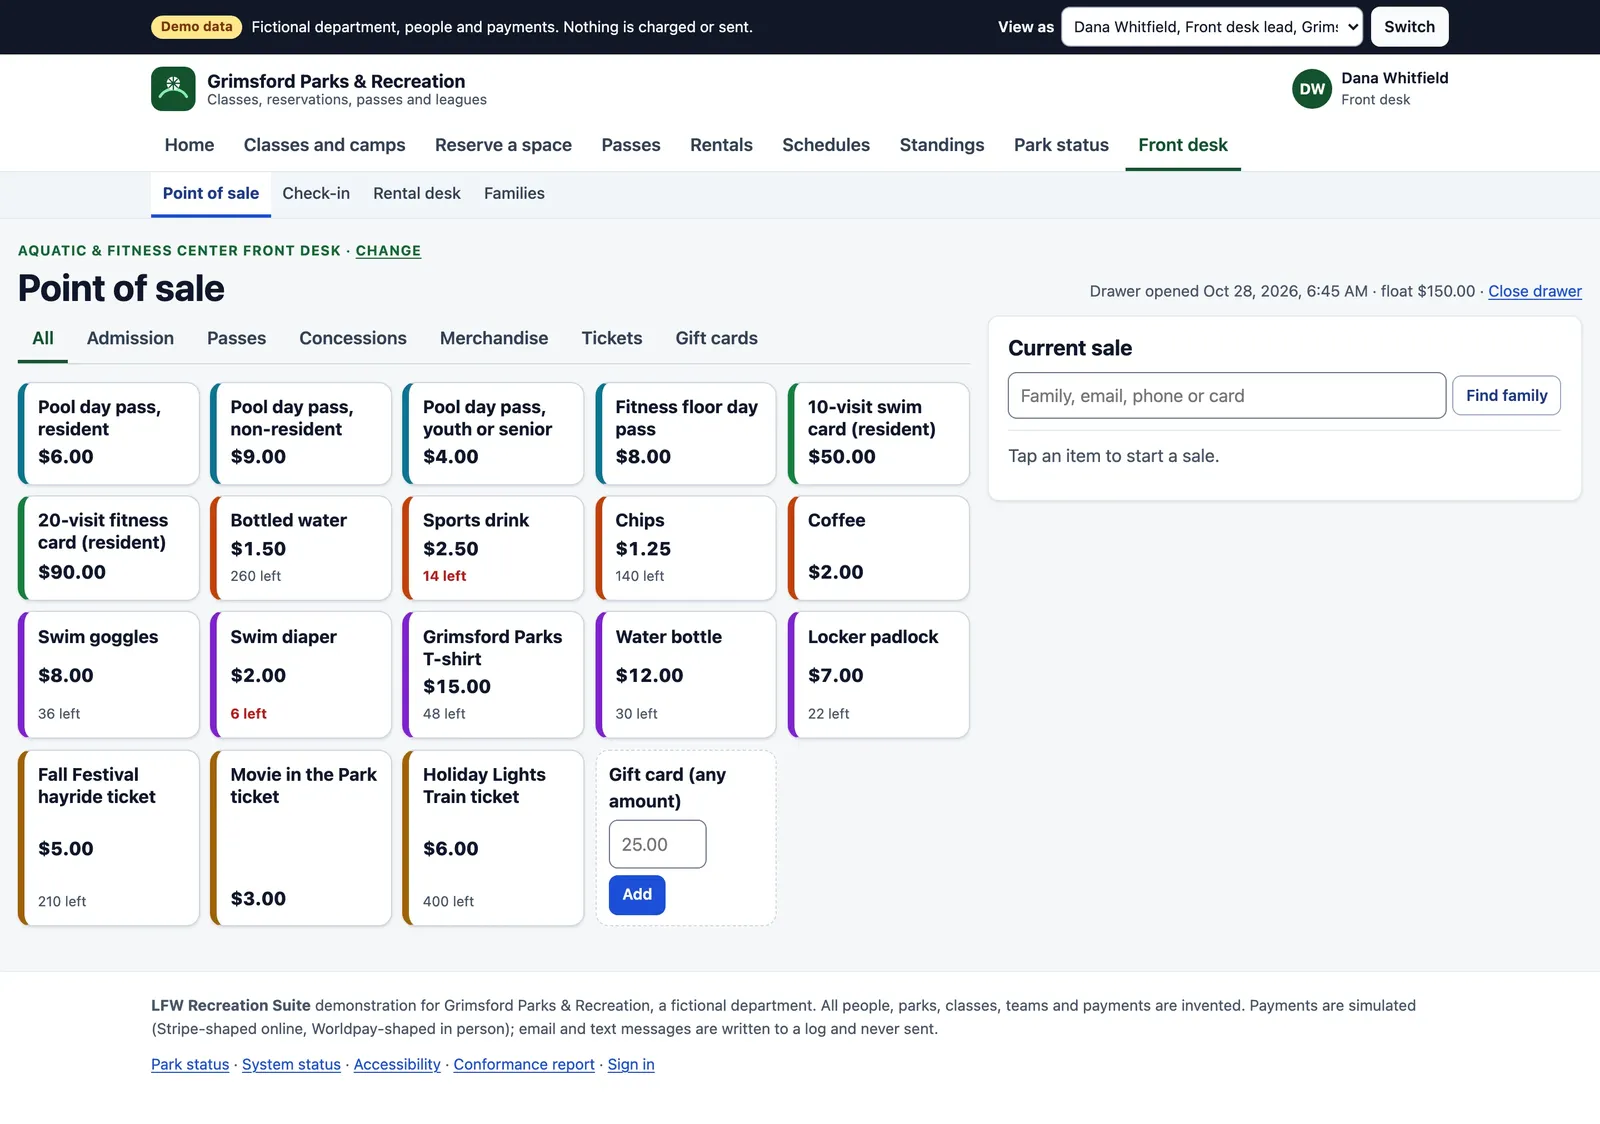View the Standings page

(942, 145)
